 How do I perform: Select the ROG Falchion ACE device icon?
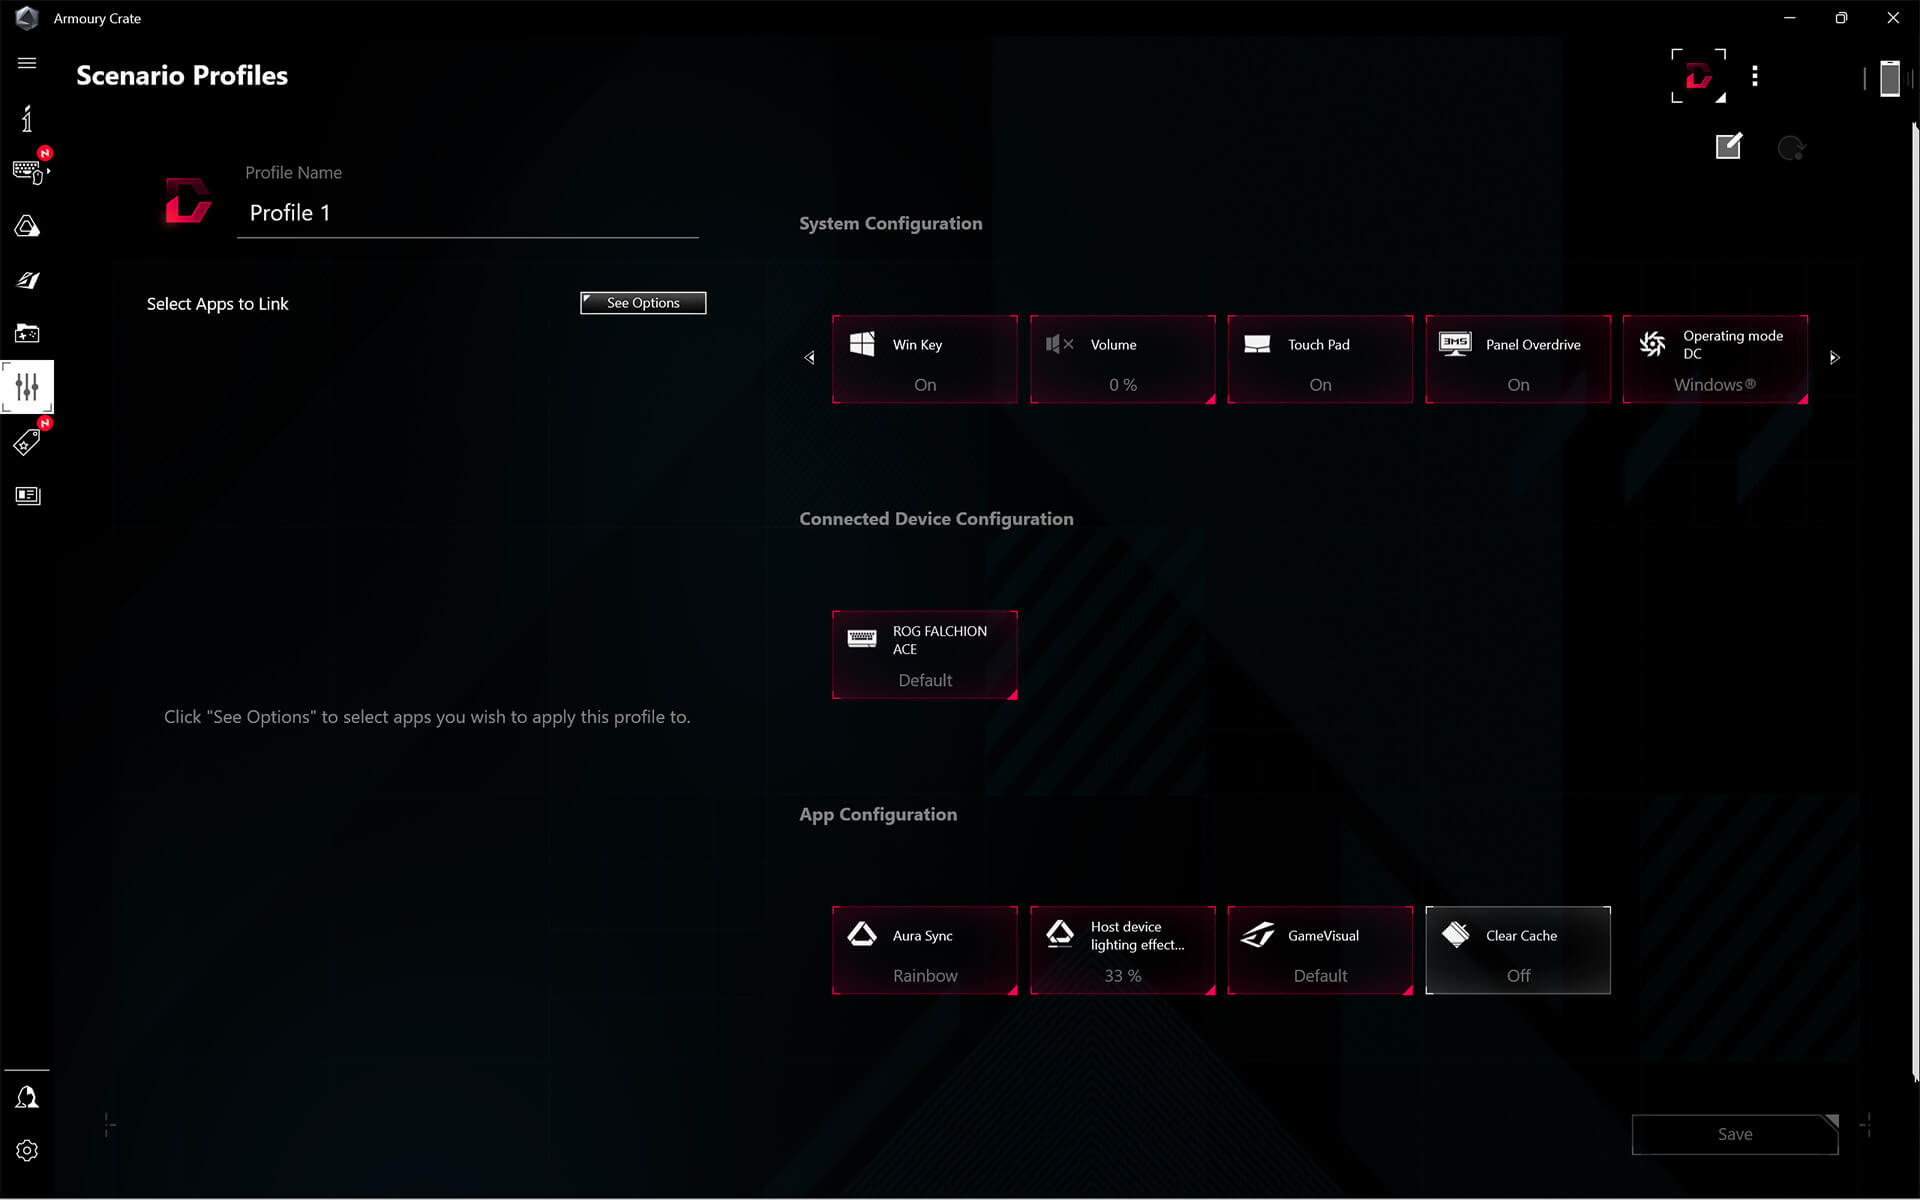[861, 637]
